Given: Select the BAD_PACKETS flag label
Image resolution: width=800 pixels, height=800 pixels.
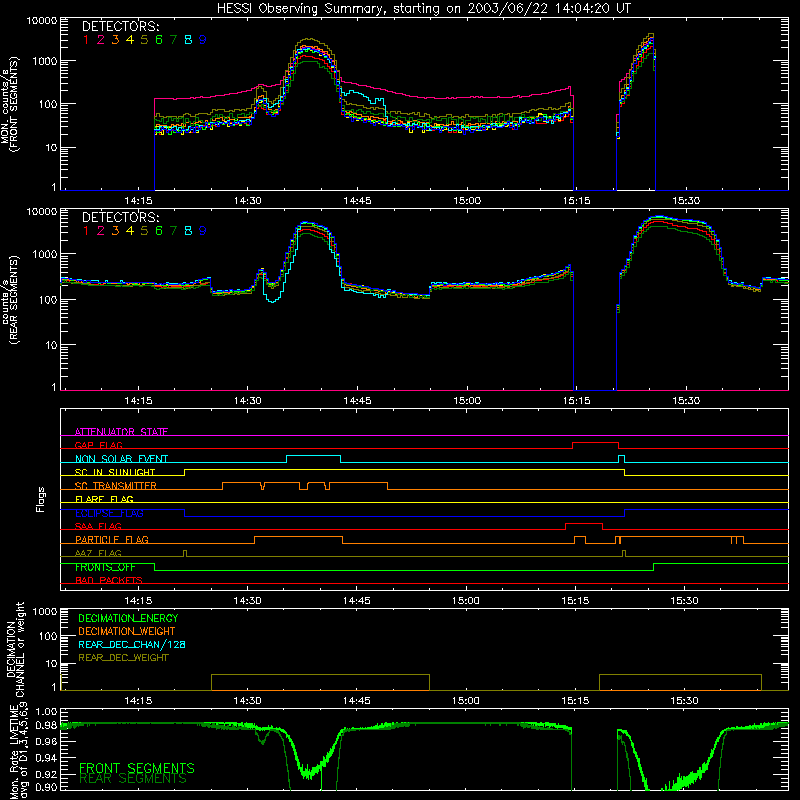Looking at the screenshot, I should point(109,580).
